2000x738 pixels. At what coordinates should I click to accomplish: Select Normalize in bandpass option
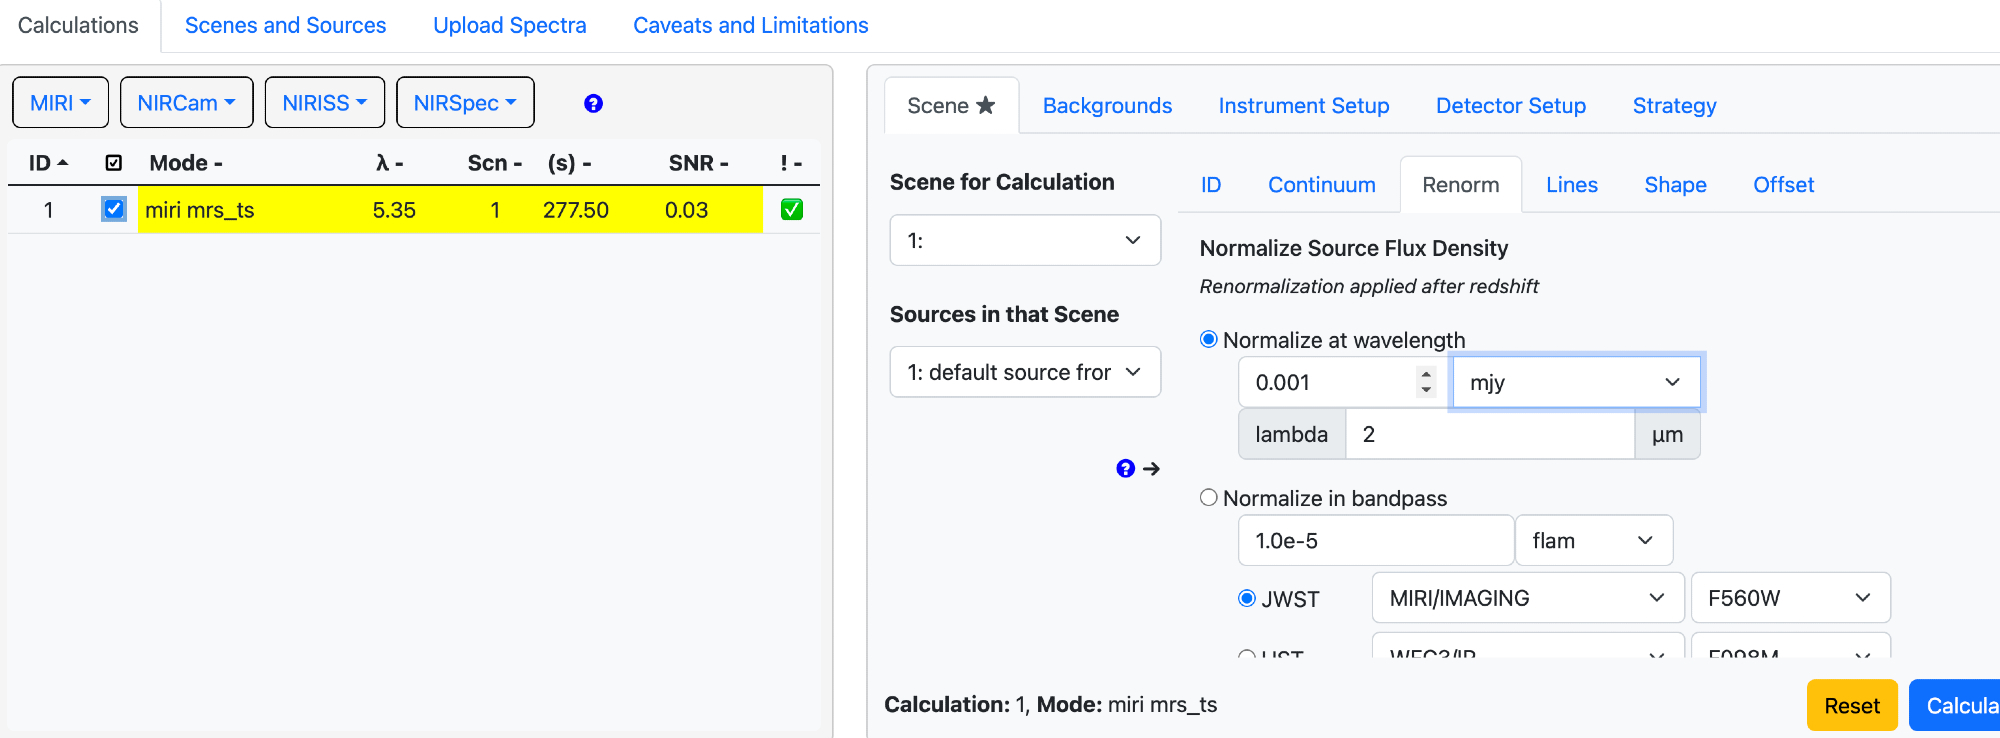pyautogui.click(x=1209, y=498)
